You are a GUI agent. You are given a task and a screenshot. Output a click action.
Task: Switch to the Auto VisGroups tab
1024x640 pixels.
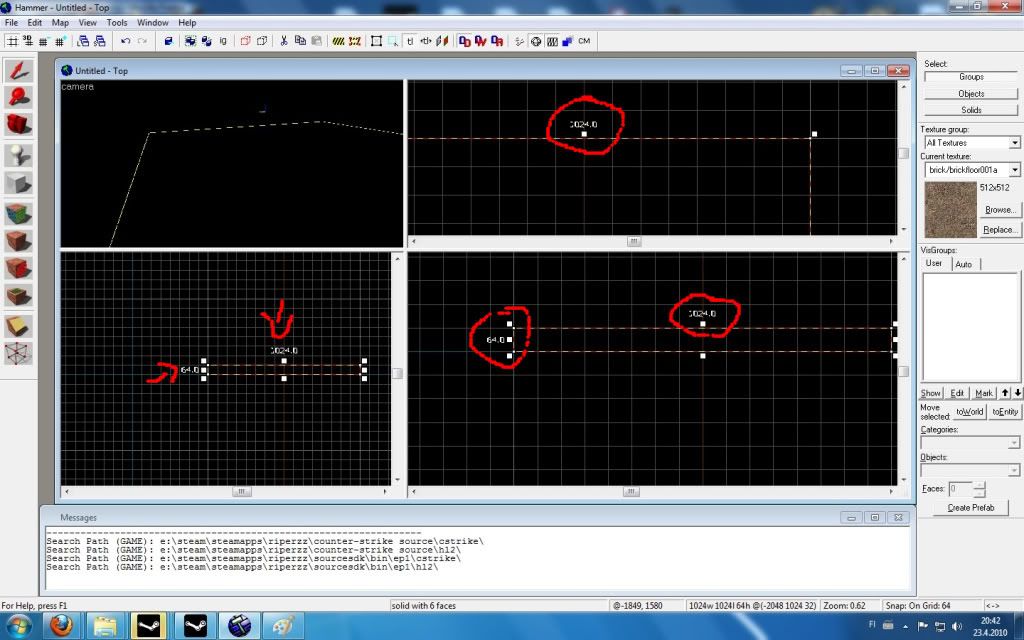[x=963, y=264]
